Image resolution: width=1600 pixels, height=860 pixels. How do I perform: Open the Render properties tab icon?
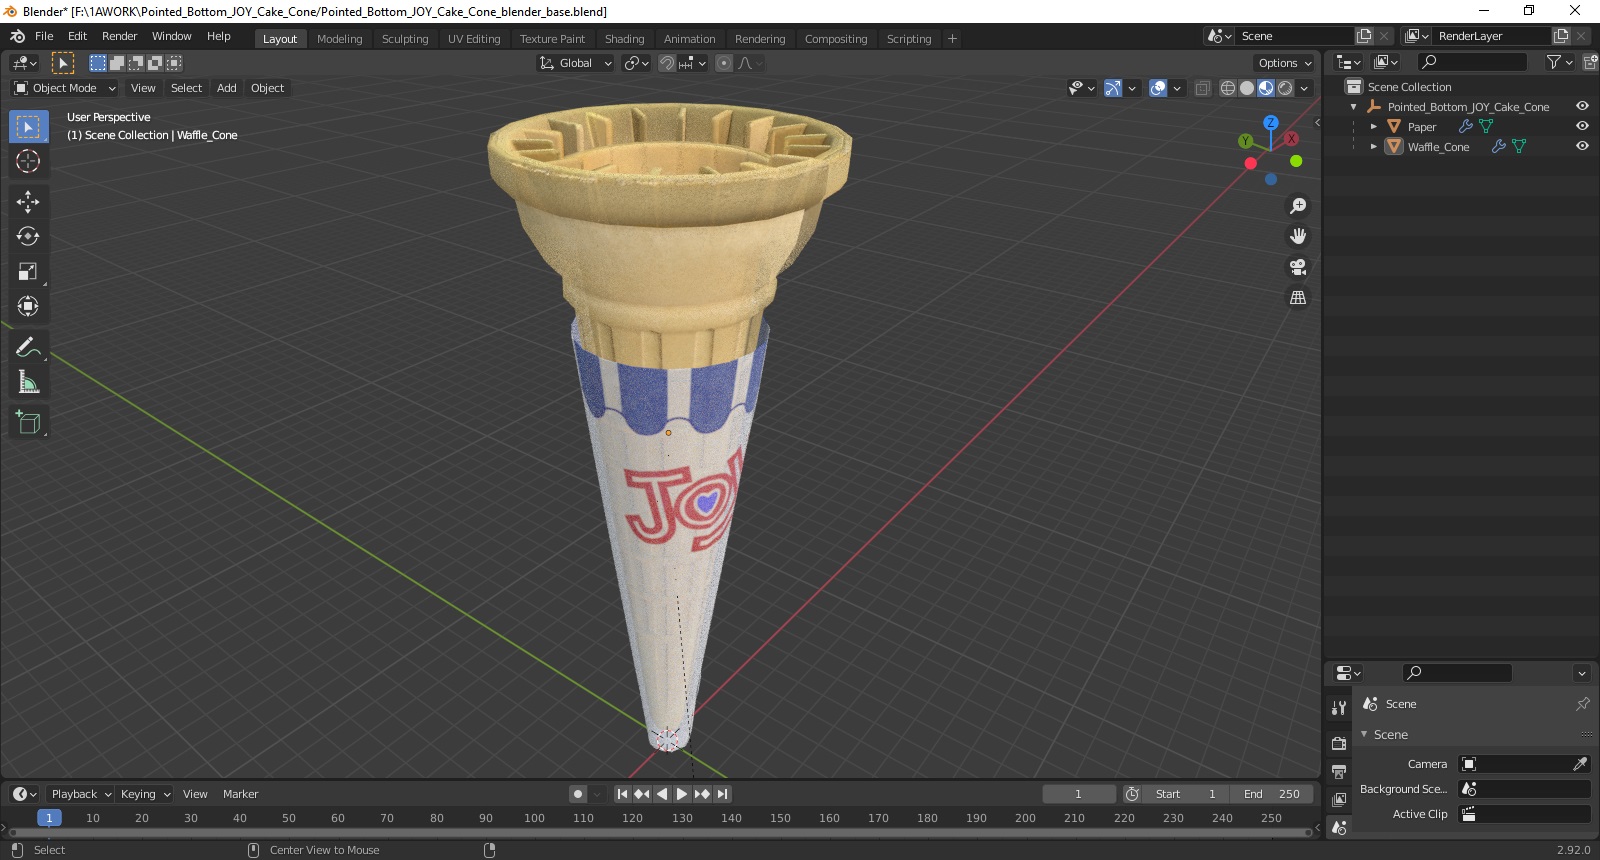[x=1339, y=743]
